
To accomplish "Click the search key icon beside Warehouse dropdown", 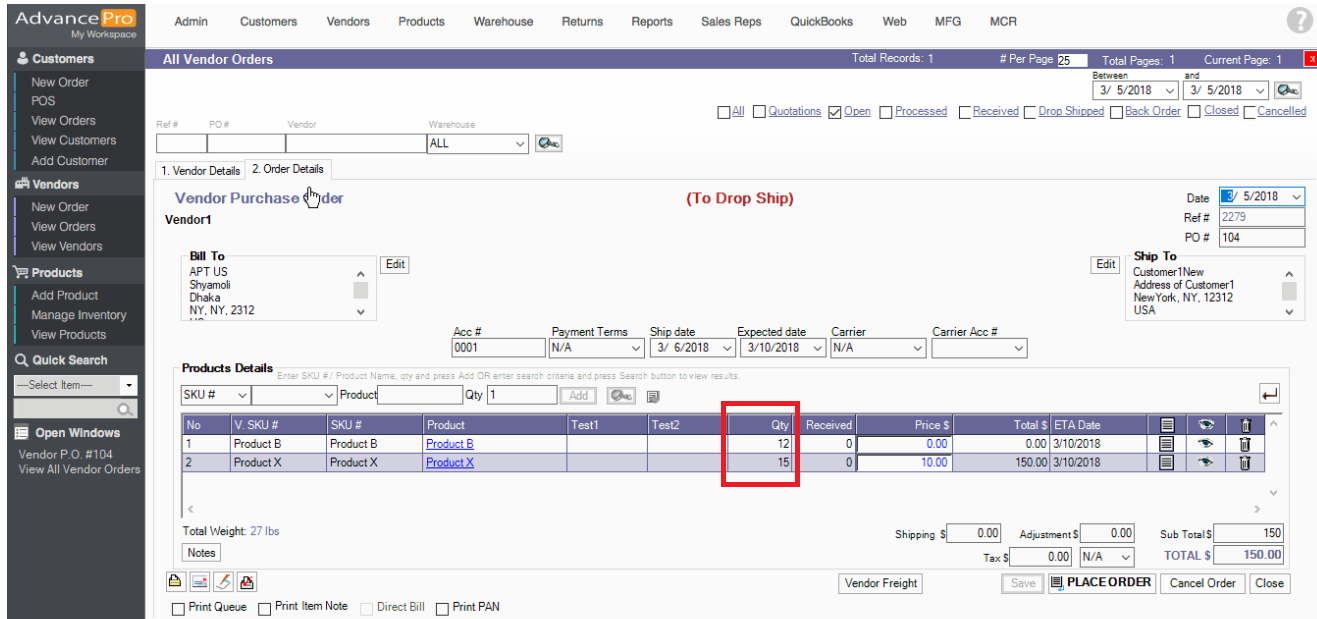I will (x=548, y=143).
